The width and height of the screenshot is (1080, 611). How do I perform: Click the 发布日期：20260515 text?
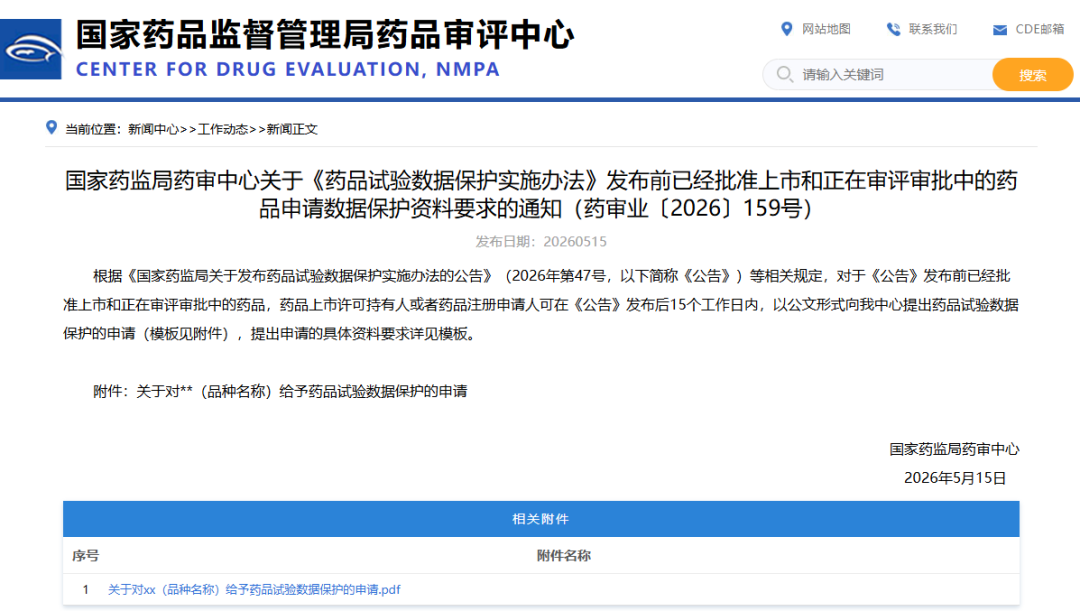541,242
